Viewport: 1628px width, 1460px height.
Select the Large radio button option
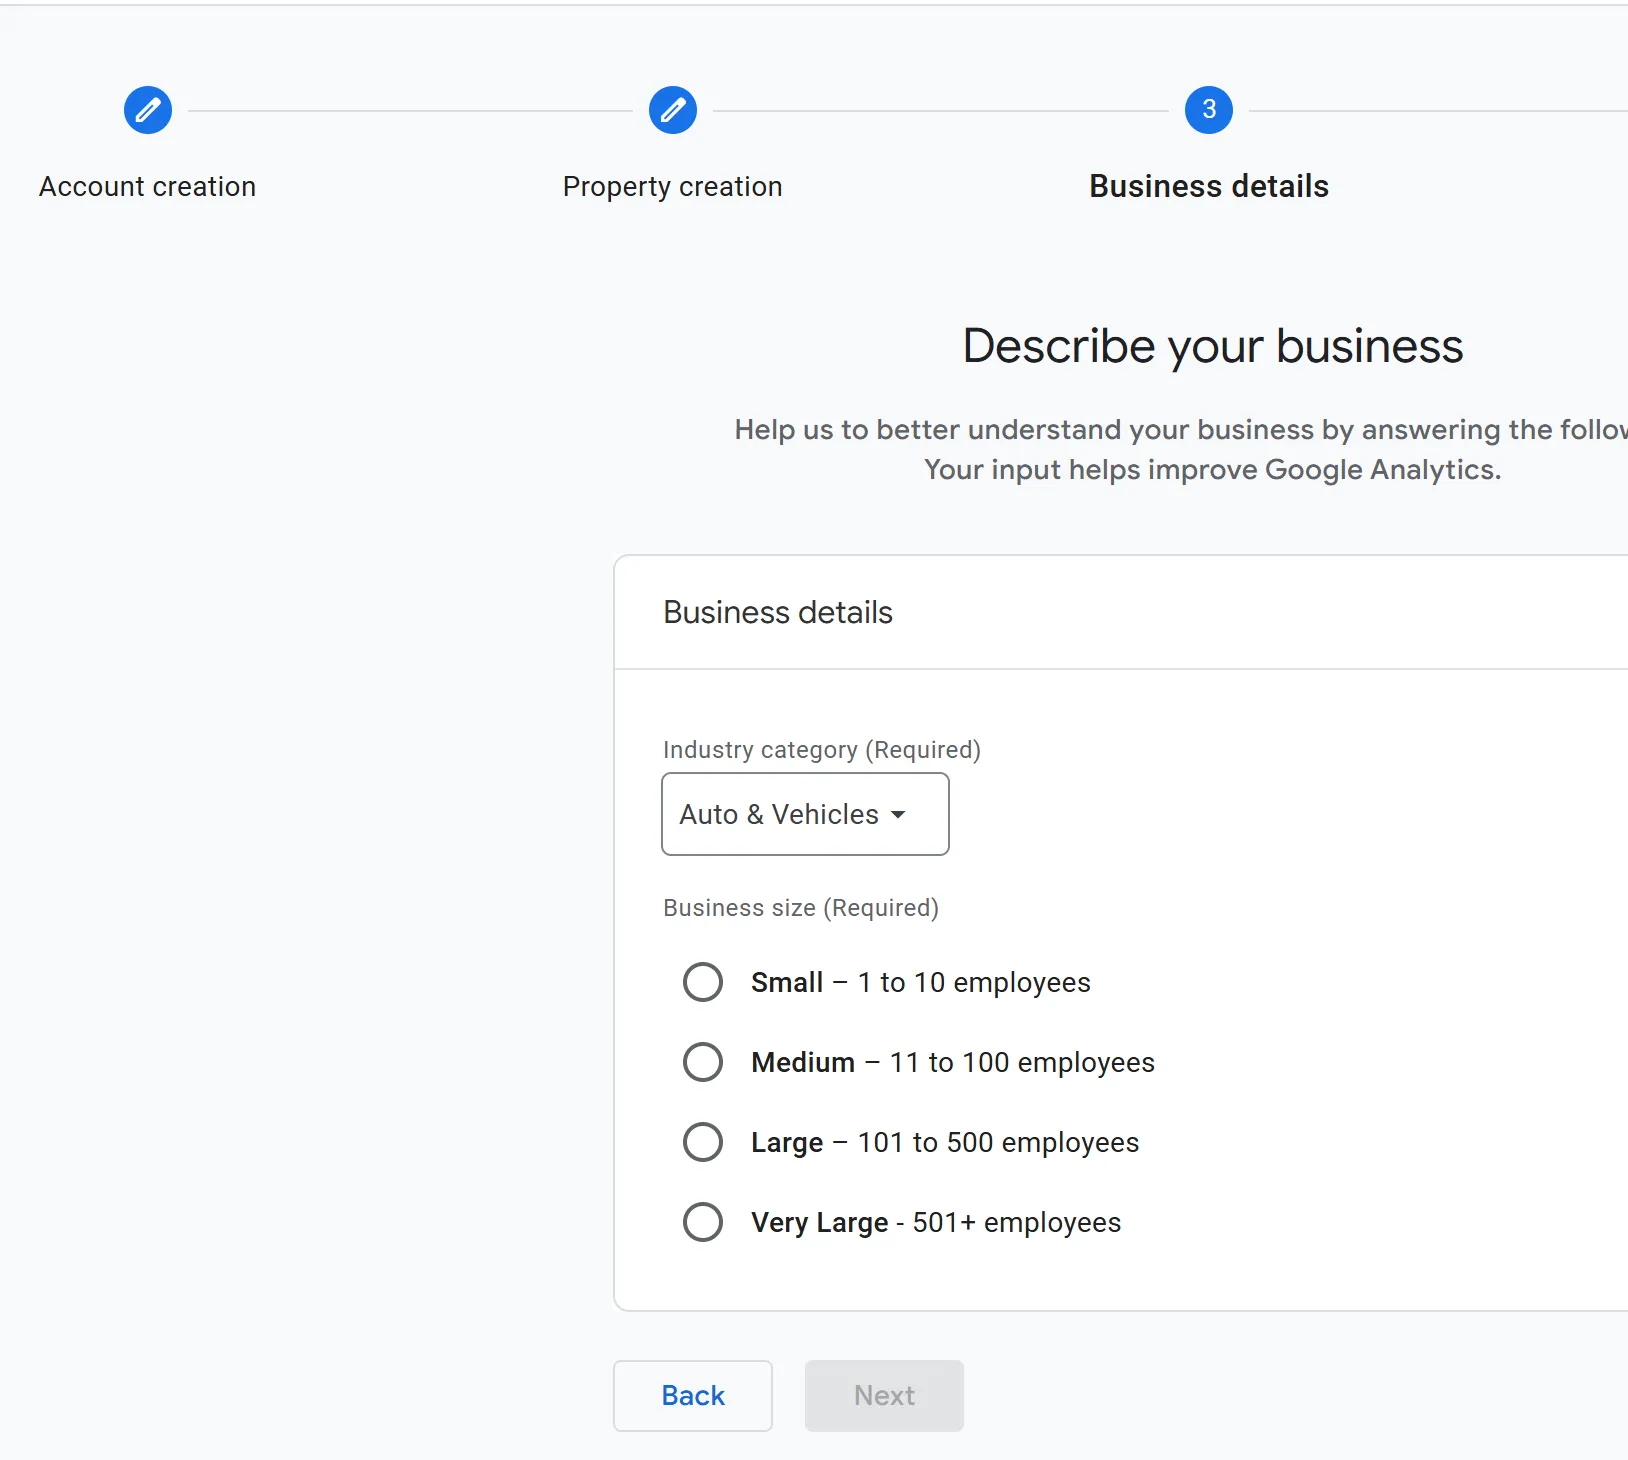click(x=703, y=1142)
